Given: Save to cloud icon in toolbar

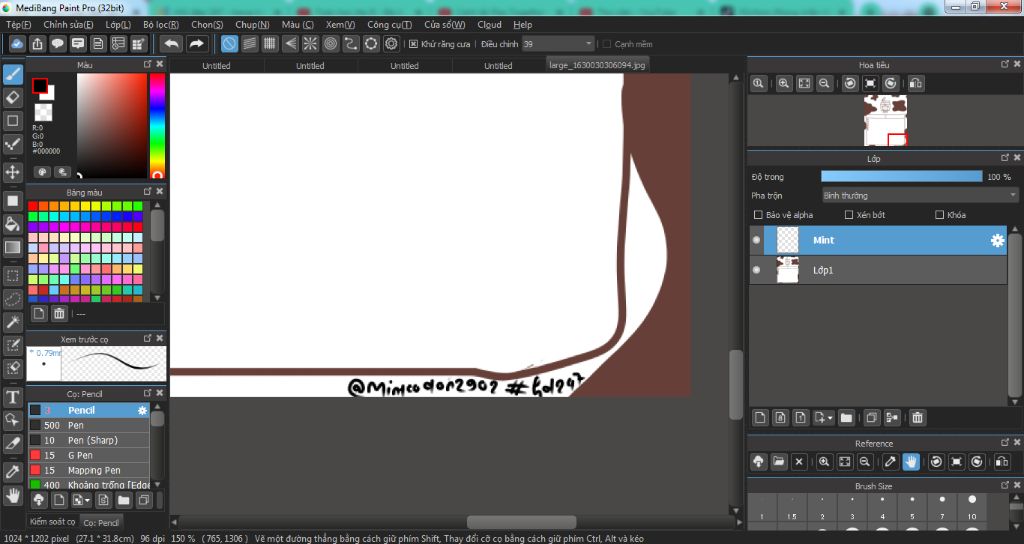Looking at the screenshot, I should 17,44.
